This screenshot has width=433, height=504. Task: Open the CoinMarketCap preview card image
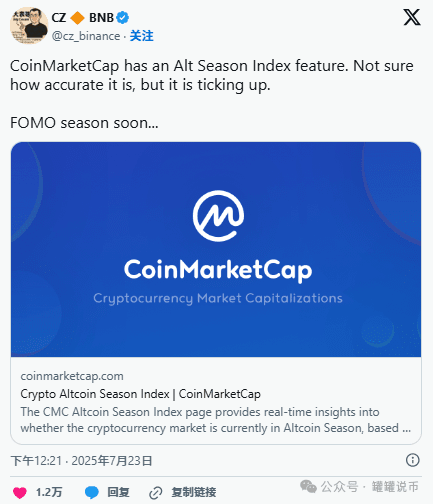(216, 249)
